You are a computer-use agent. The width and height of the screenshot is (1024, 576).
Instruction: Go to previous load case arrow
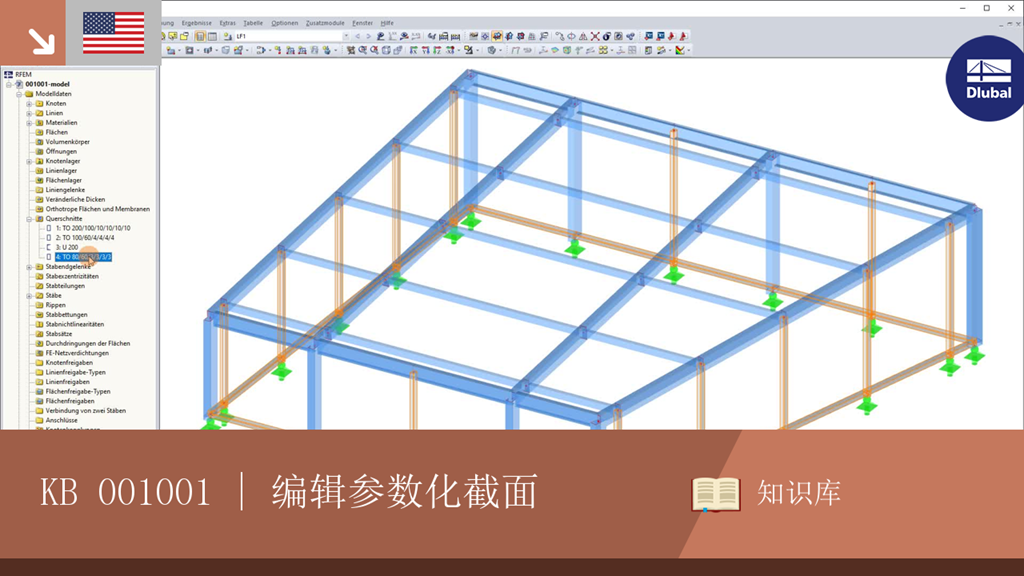[357, 36]
